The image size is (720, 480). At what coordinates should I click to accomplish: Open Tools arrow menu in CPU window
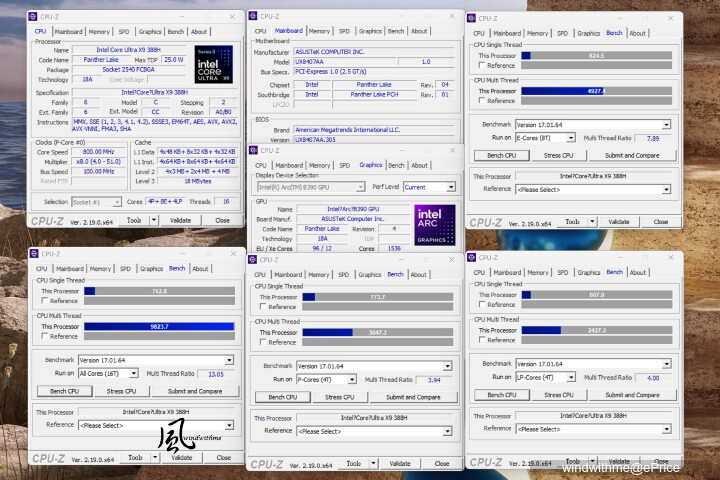click(154, 220)
